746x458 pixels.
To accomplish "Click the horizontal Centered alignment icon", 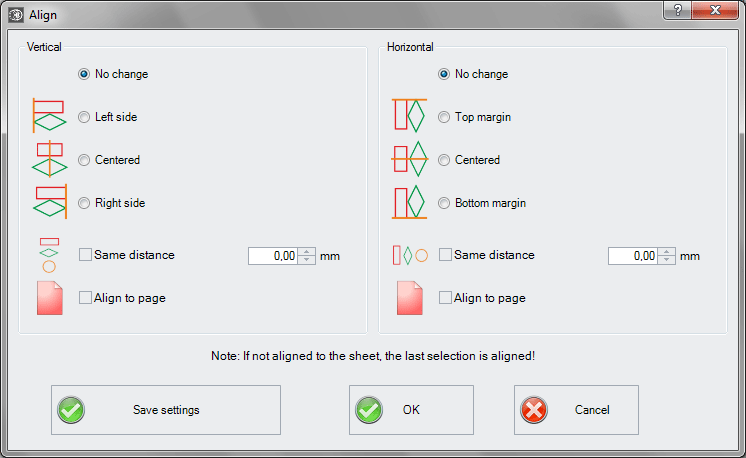I will click(x=409, y=159).
